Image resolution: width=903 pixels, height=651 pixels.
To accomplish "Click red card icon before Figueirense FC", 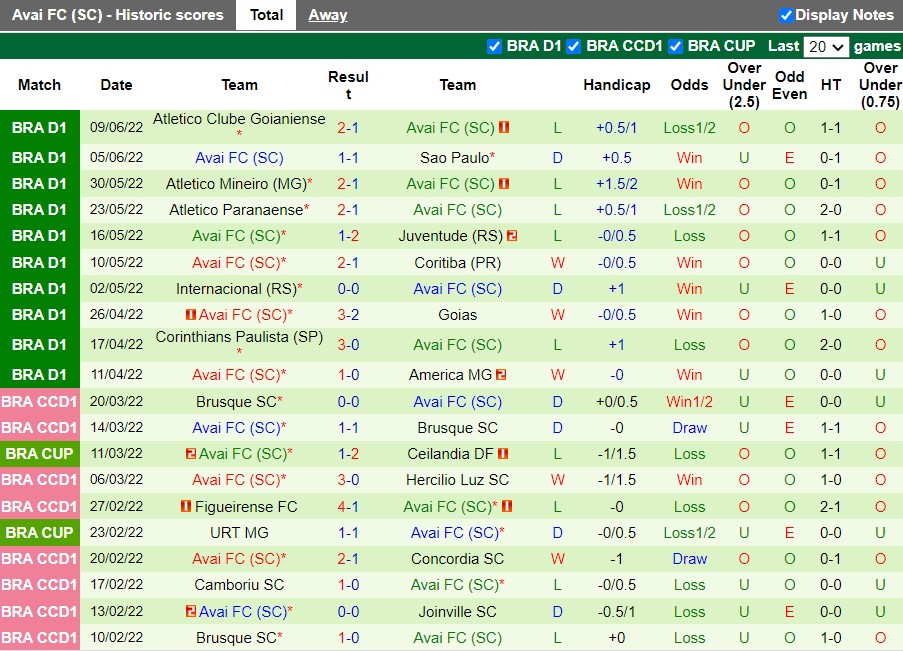I will (185, 506).
